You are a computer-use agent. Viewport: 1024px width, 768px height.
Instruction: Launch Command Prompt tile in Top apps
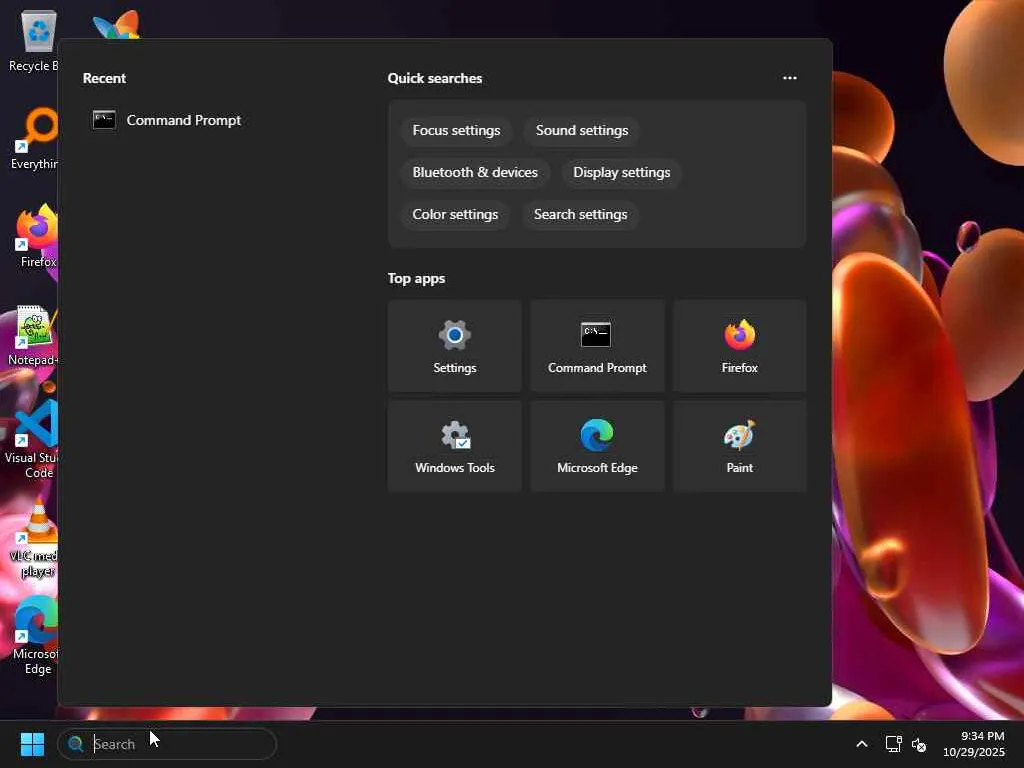[x=597, y=346]
